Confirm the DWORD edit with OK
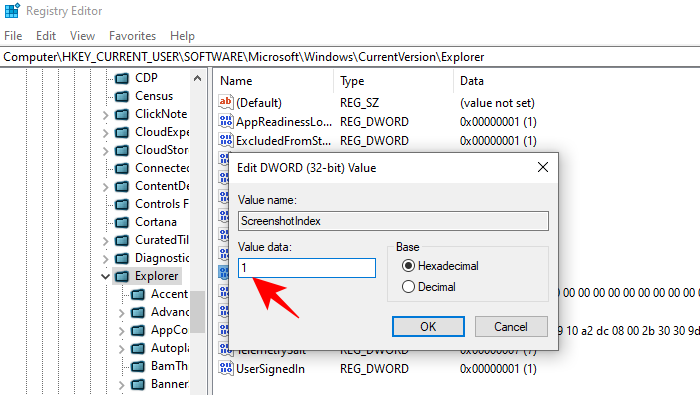 [428, 327]
